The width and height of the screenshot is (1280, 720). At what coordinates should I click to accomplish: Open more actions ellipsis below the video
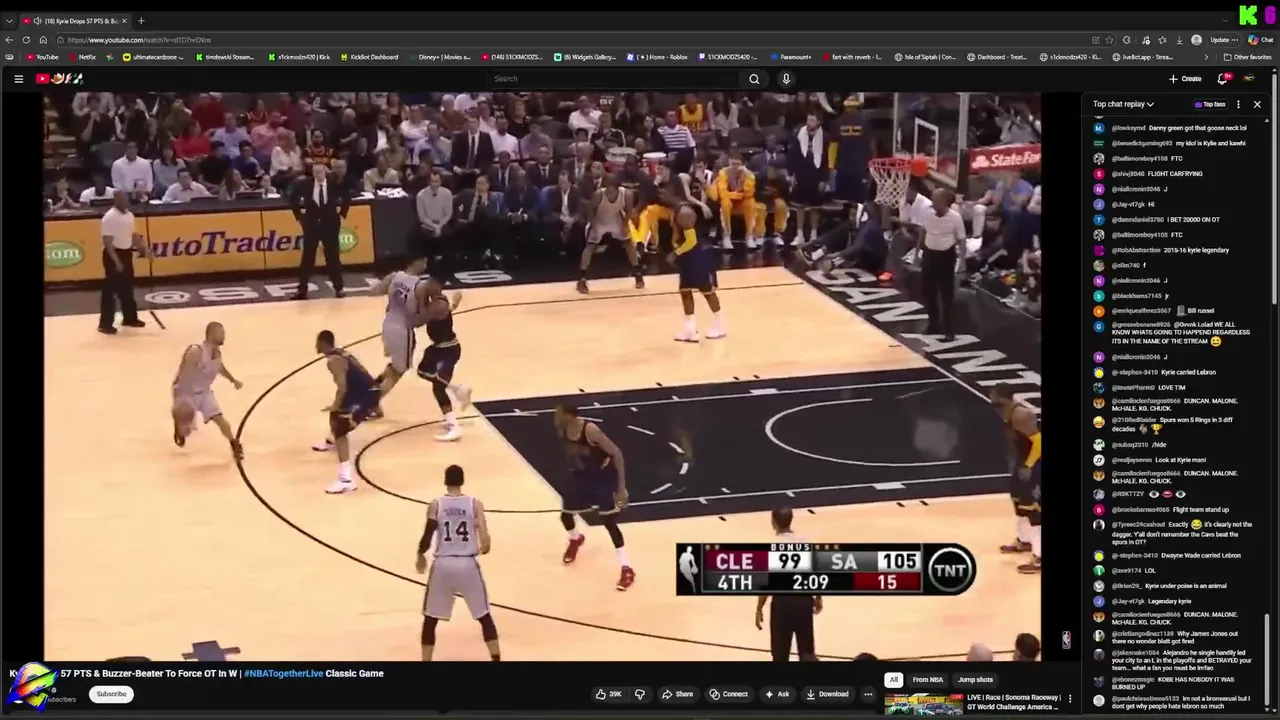coord(868,694)
